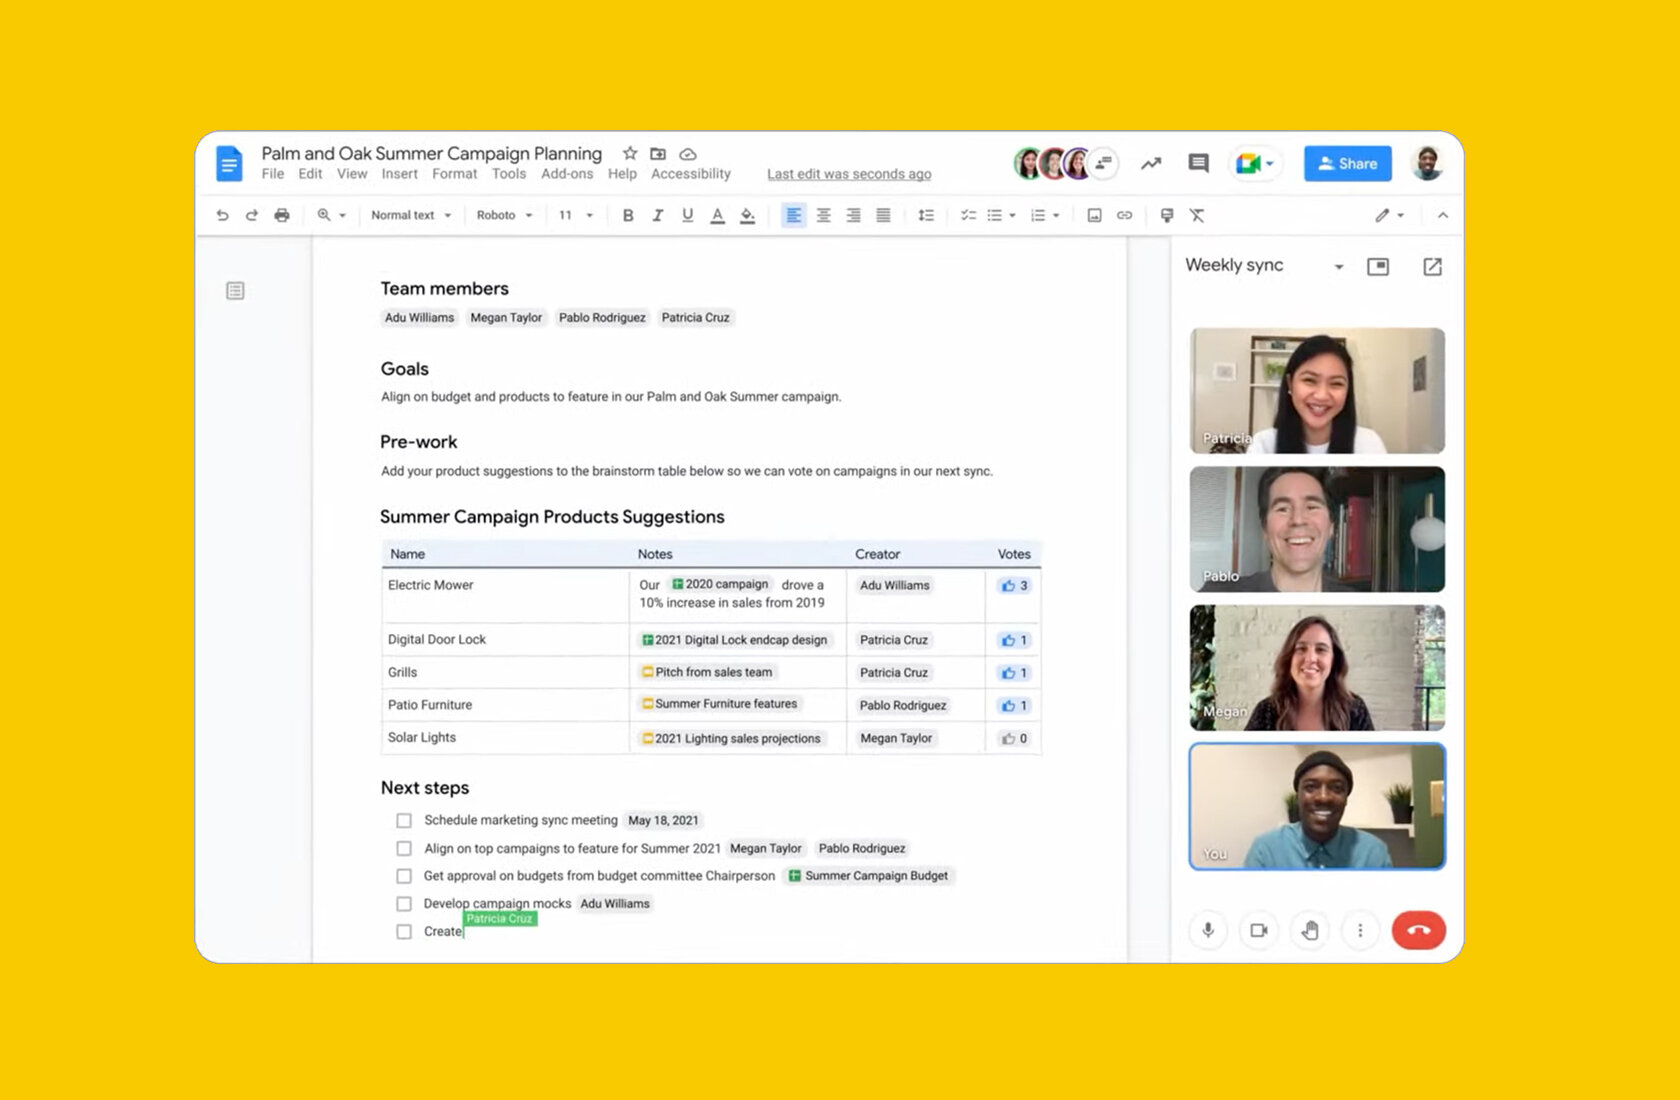Align text left
The height and width of the screenshot is (1100, 1680).
[x=793, y=215]
